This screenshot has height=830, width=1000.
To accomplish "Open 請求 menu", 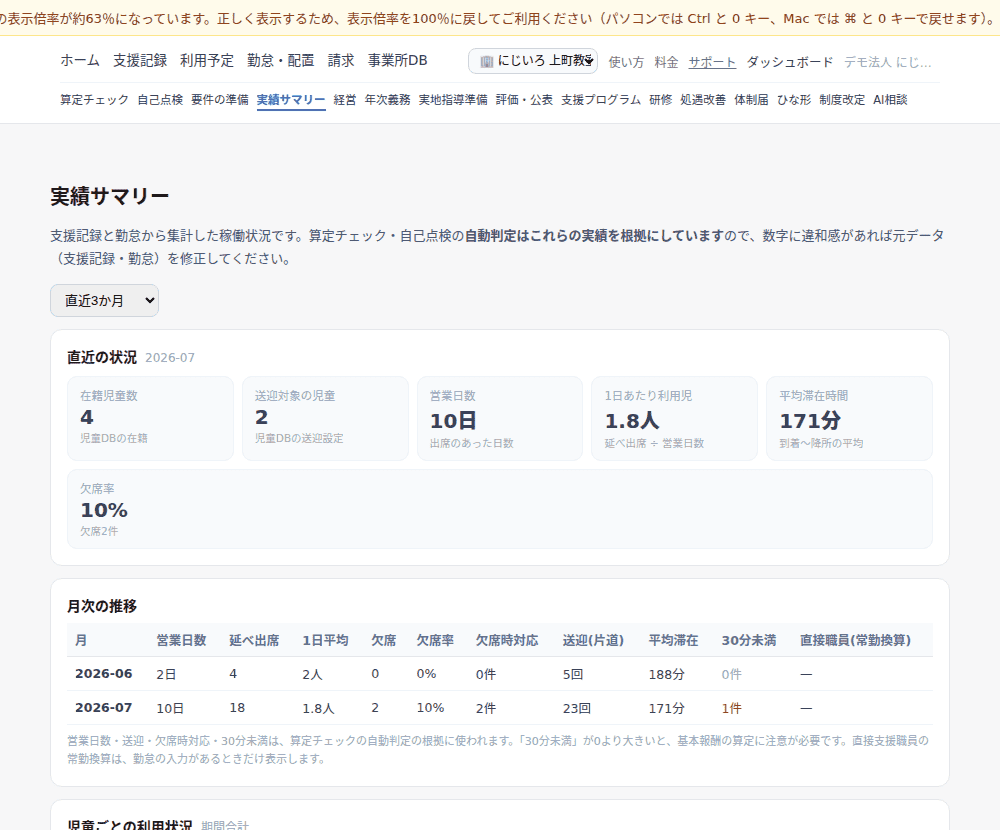I will click(341, 61).
